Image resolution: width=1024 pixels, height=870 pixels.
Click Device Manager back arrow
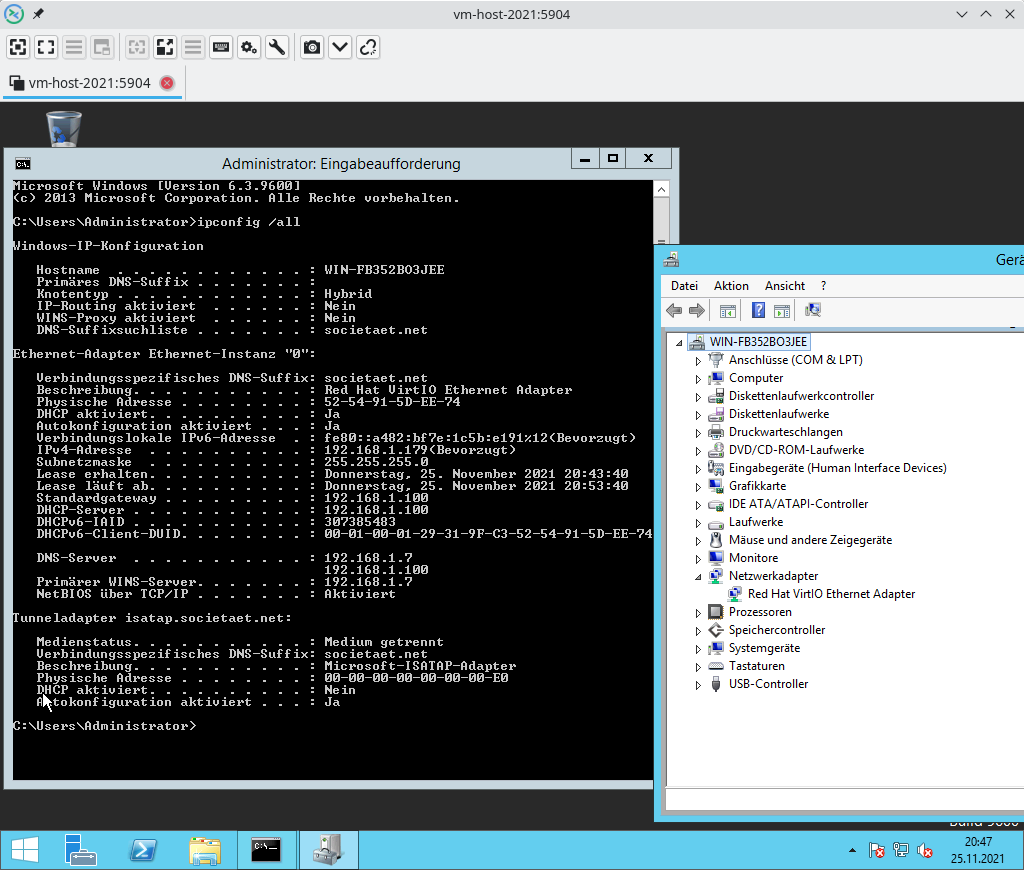674,311
